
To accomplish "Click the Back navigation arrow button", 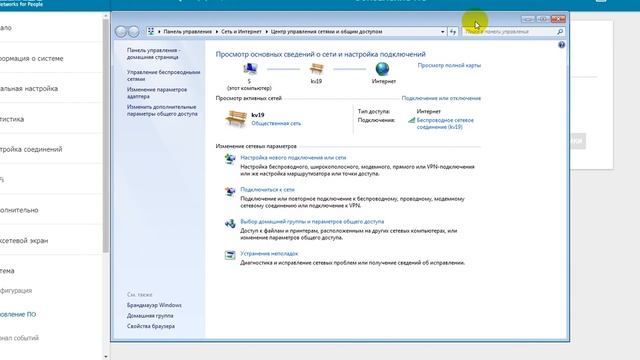I will click(x=121, y=31).
